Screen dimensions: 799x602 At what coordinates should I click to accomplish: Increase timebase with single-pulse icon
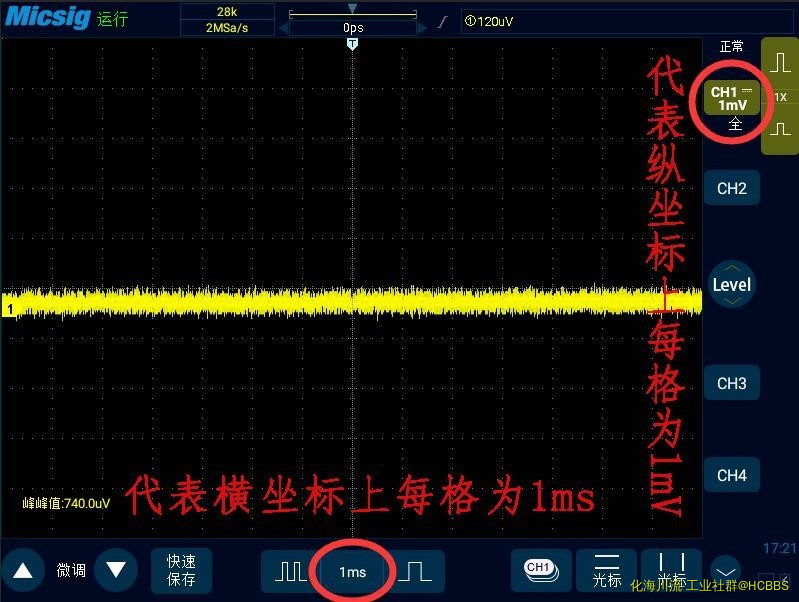click(415, 571)
